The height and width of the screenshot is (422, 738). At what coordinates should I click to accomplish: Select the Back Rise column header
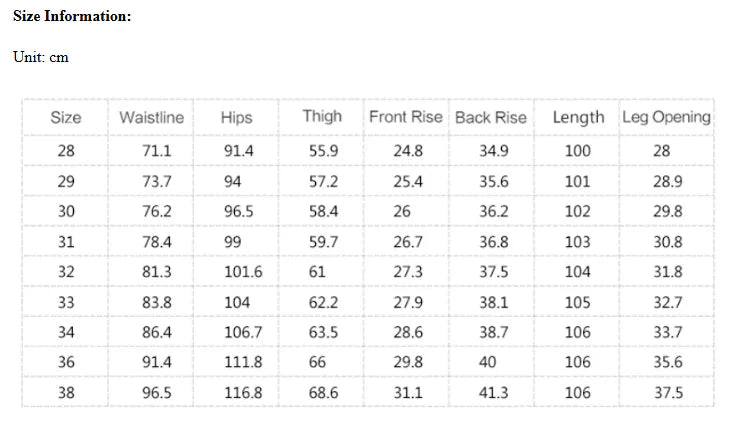490,117
